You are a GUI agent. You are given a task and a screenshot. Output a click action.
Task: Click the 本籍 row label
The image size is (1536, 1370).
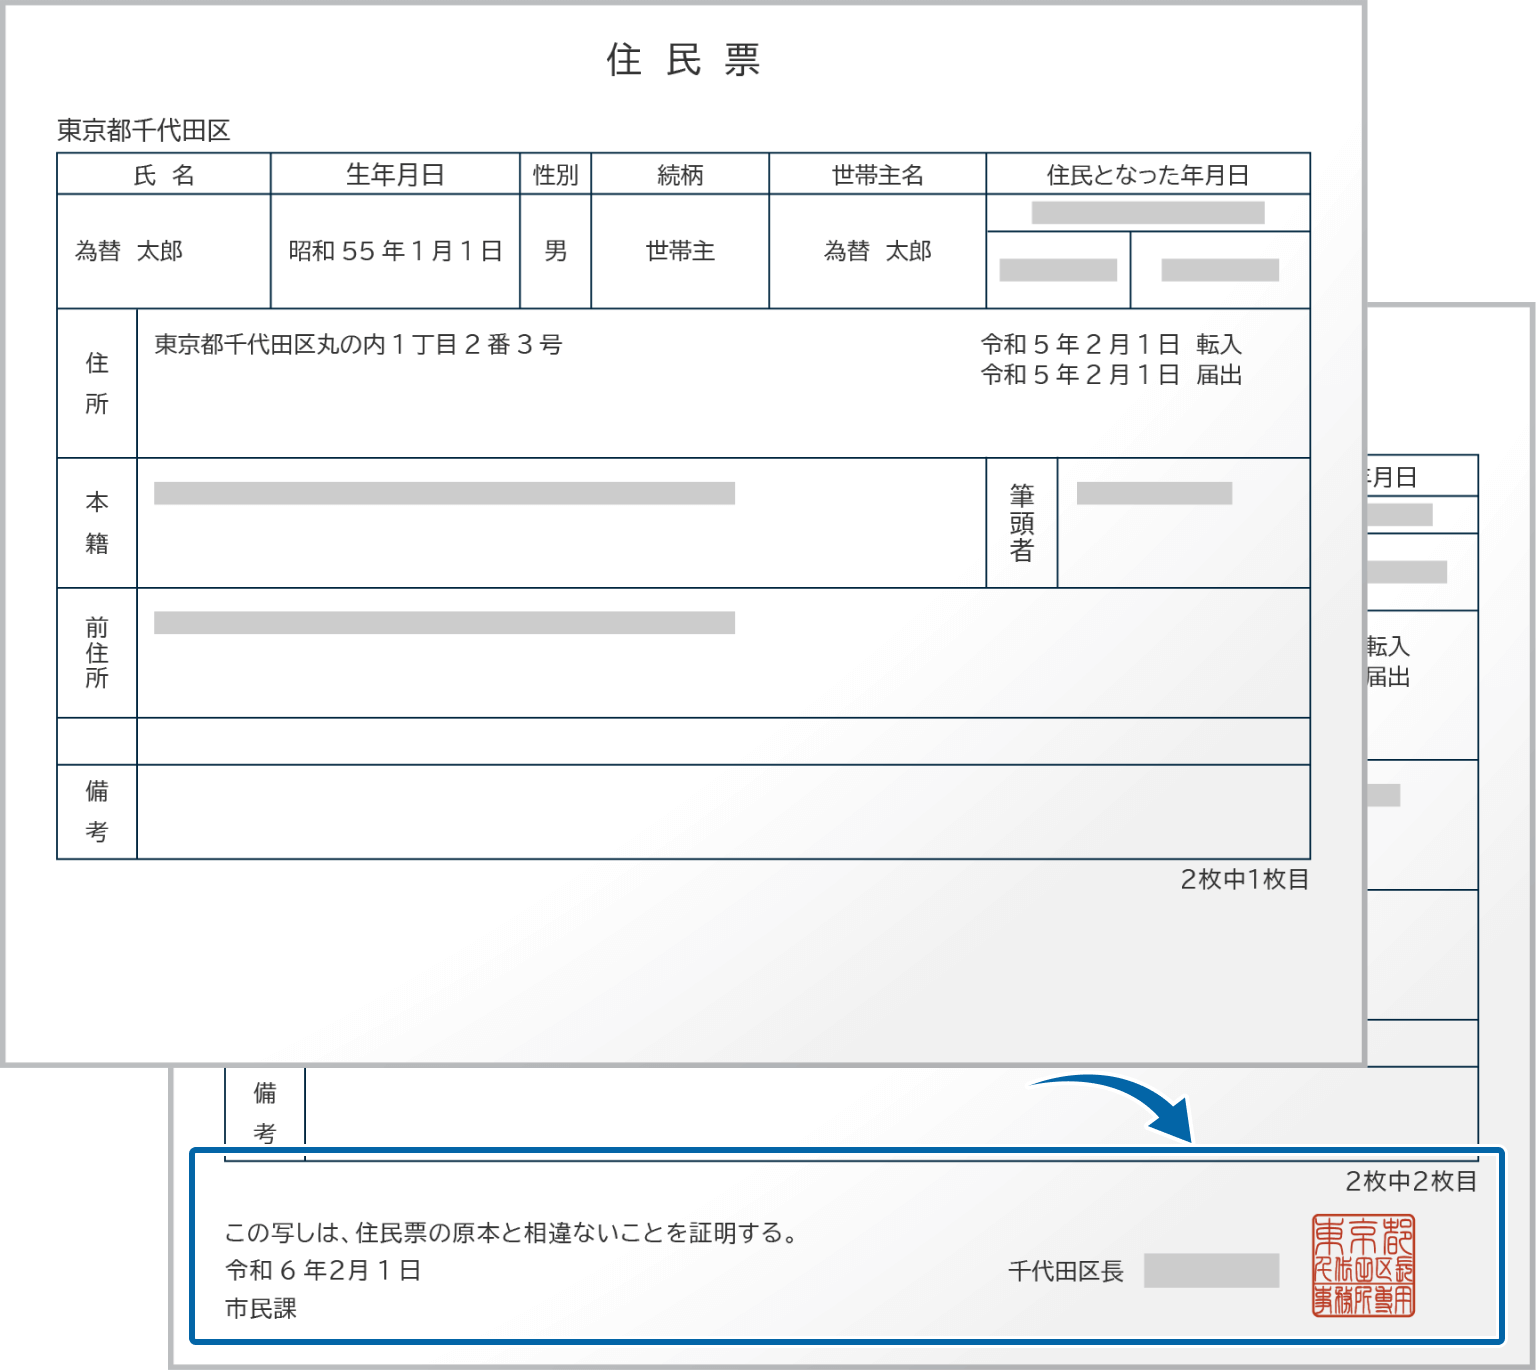[x=97, y=523]
